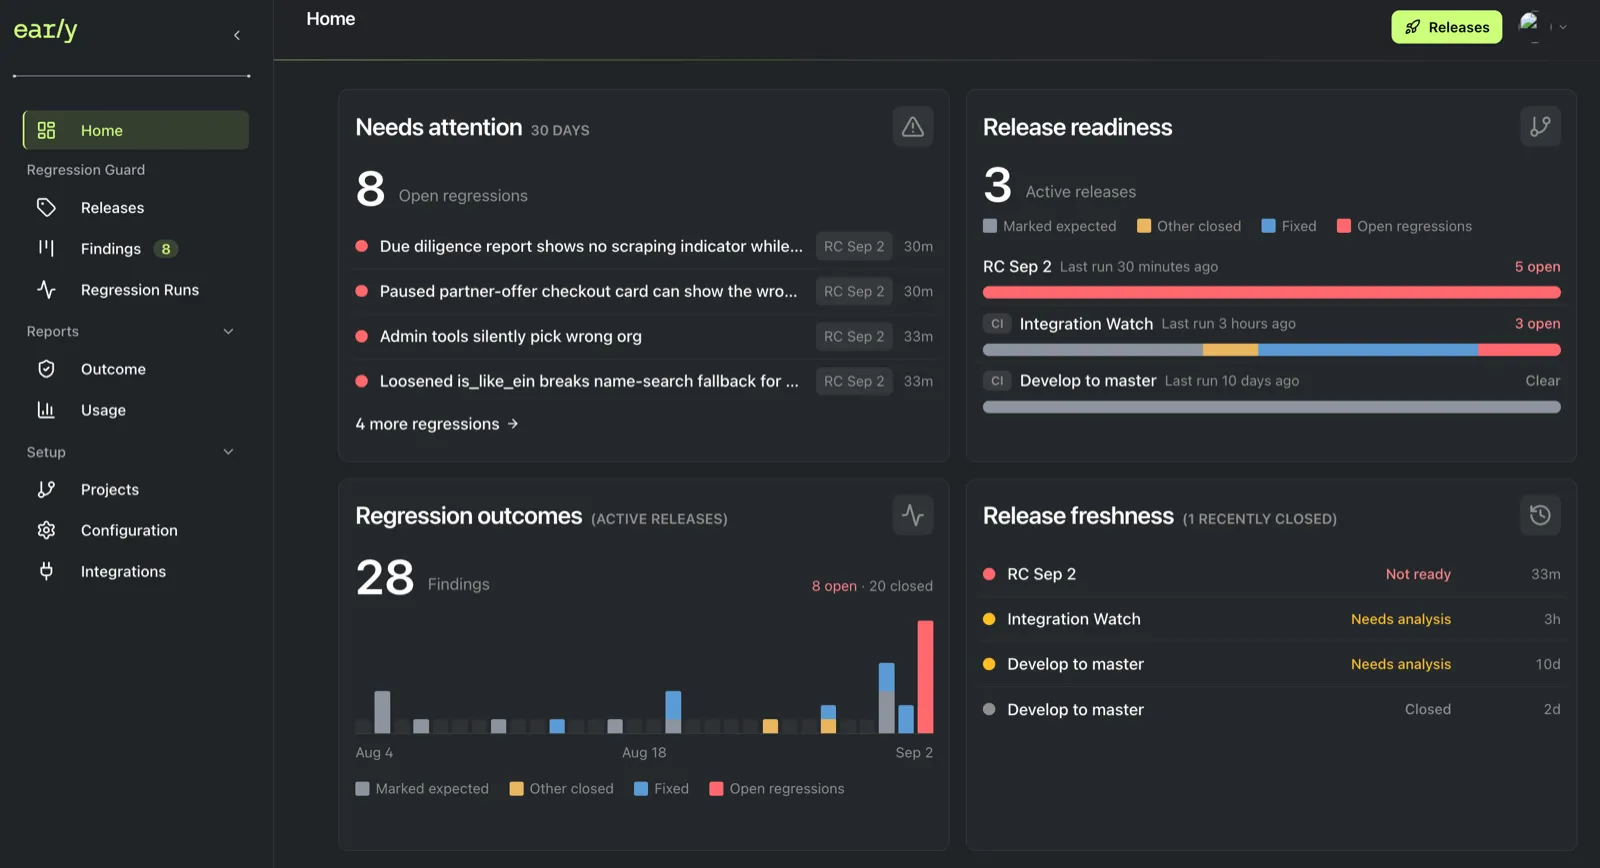Screen dimensions: 1600x868
Task: Click the Develop to master gray progress bar
Action: click(1271, 407)
